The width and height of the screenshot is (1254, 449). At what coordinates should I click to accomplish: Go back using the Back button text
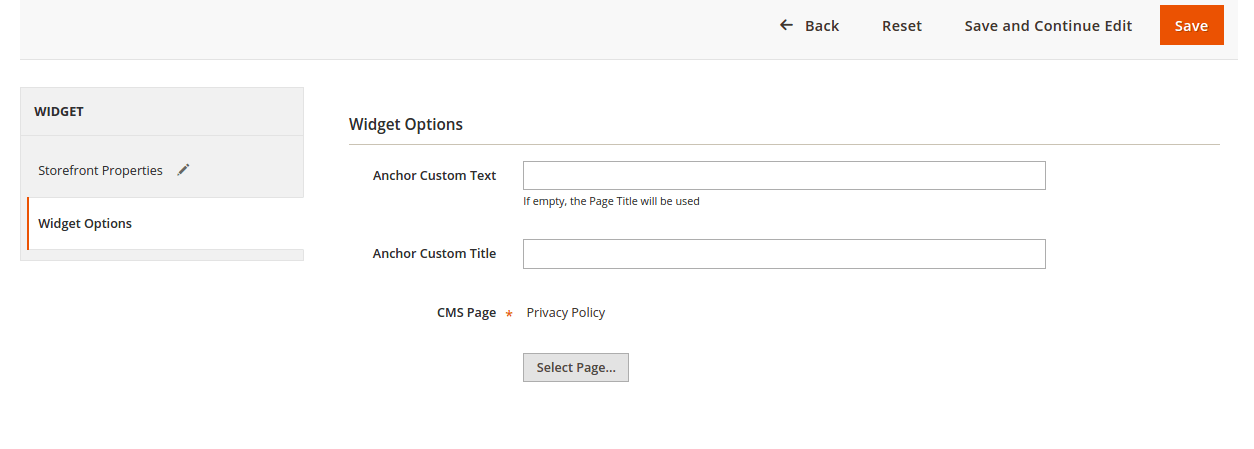pyautogui.click(x=822, y=26)
